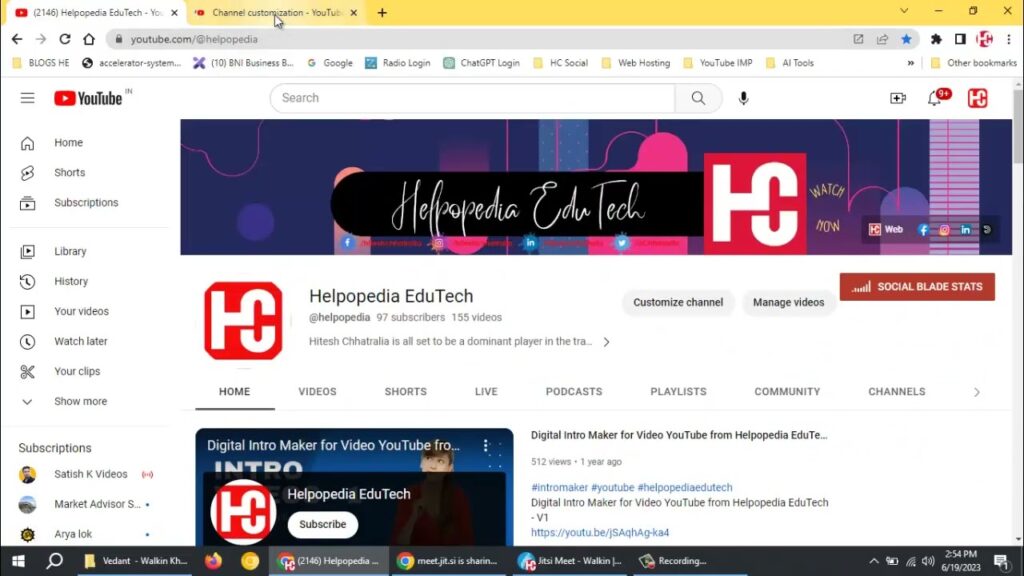The height and width of the screenshot is (576, 1024).
Task: Bookmark this page with star icon
Action: tap(906, 39)
